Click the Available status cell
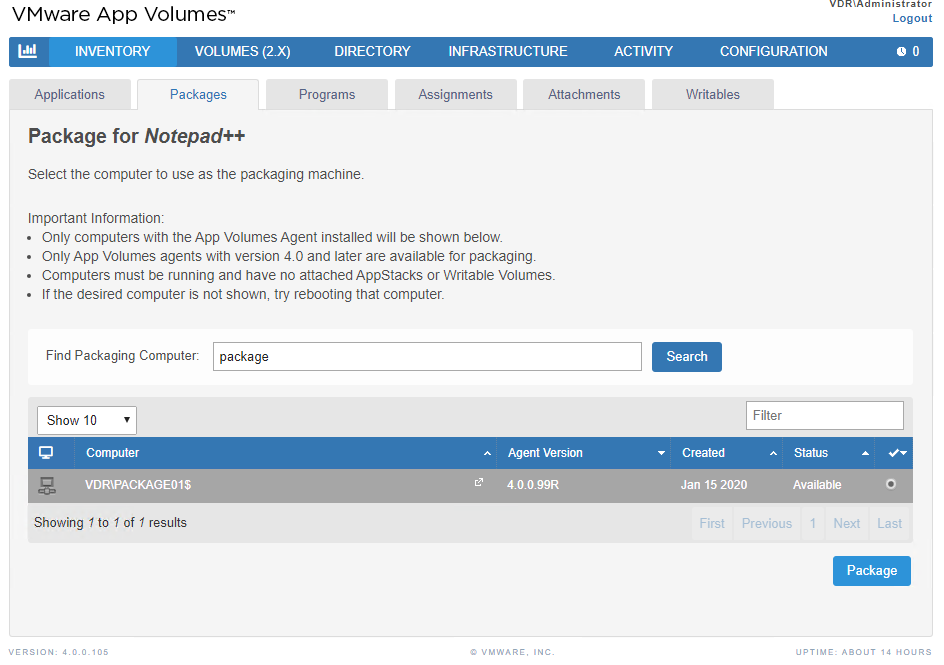The image size is (944, 665). (817, 485)
